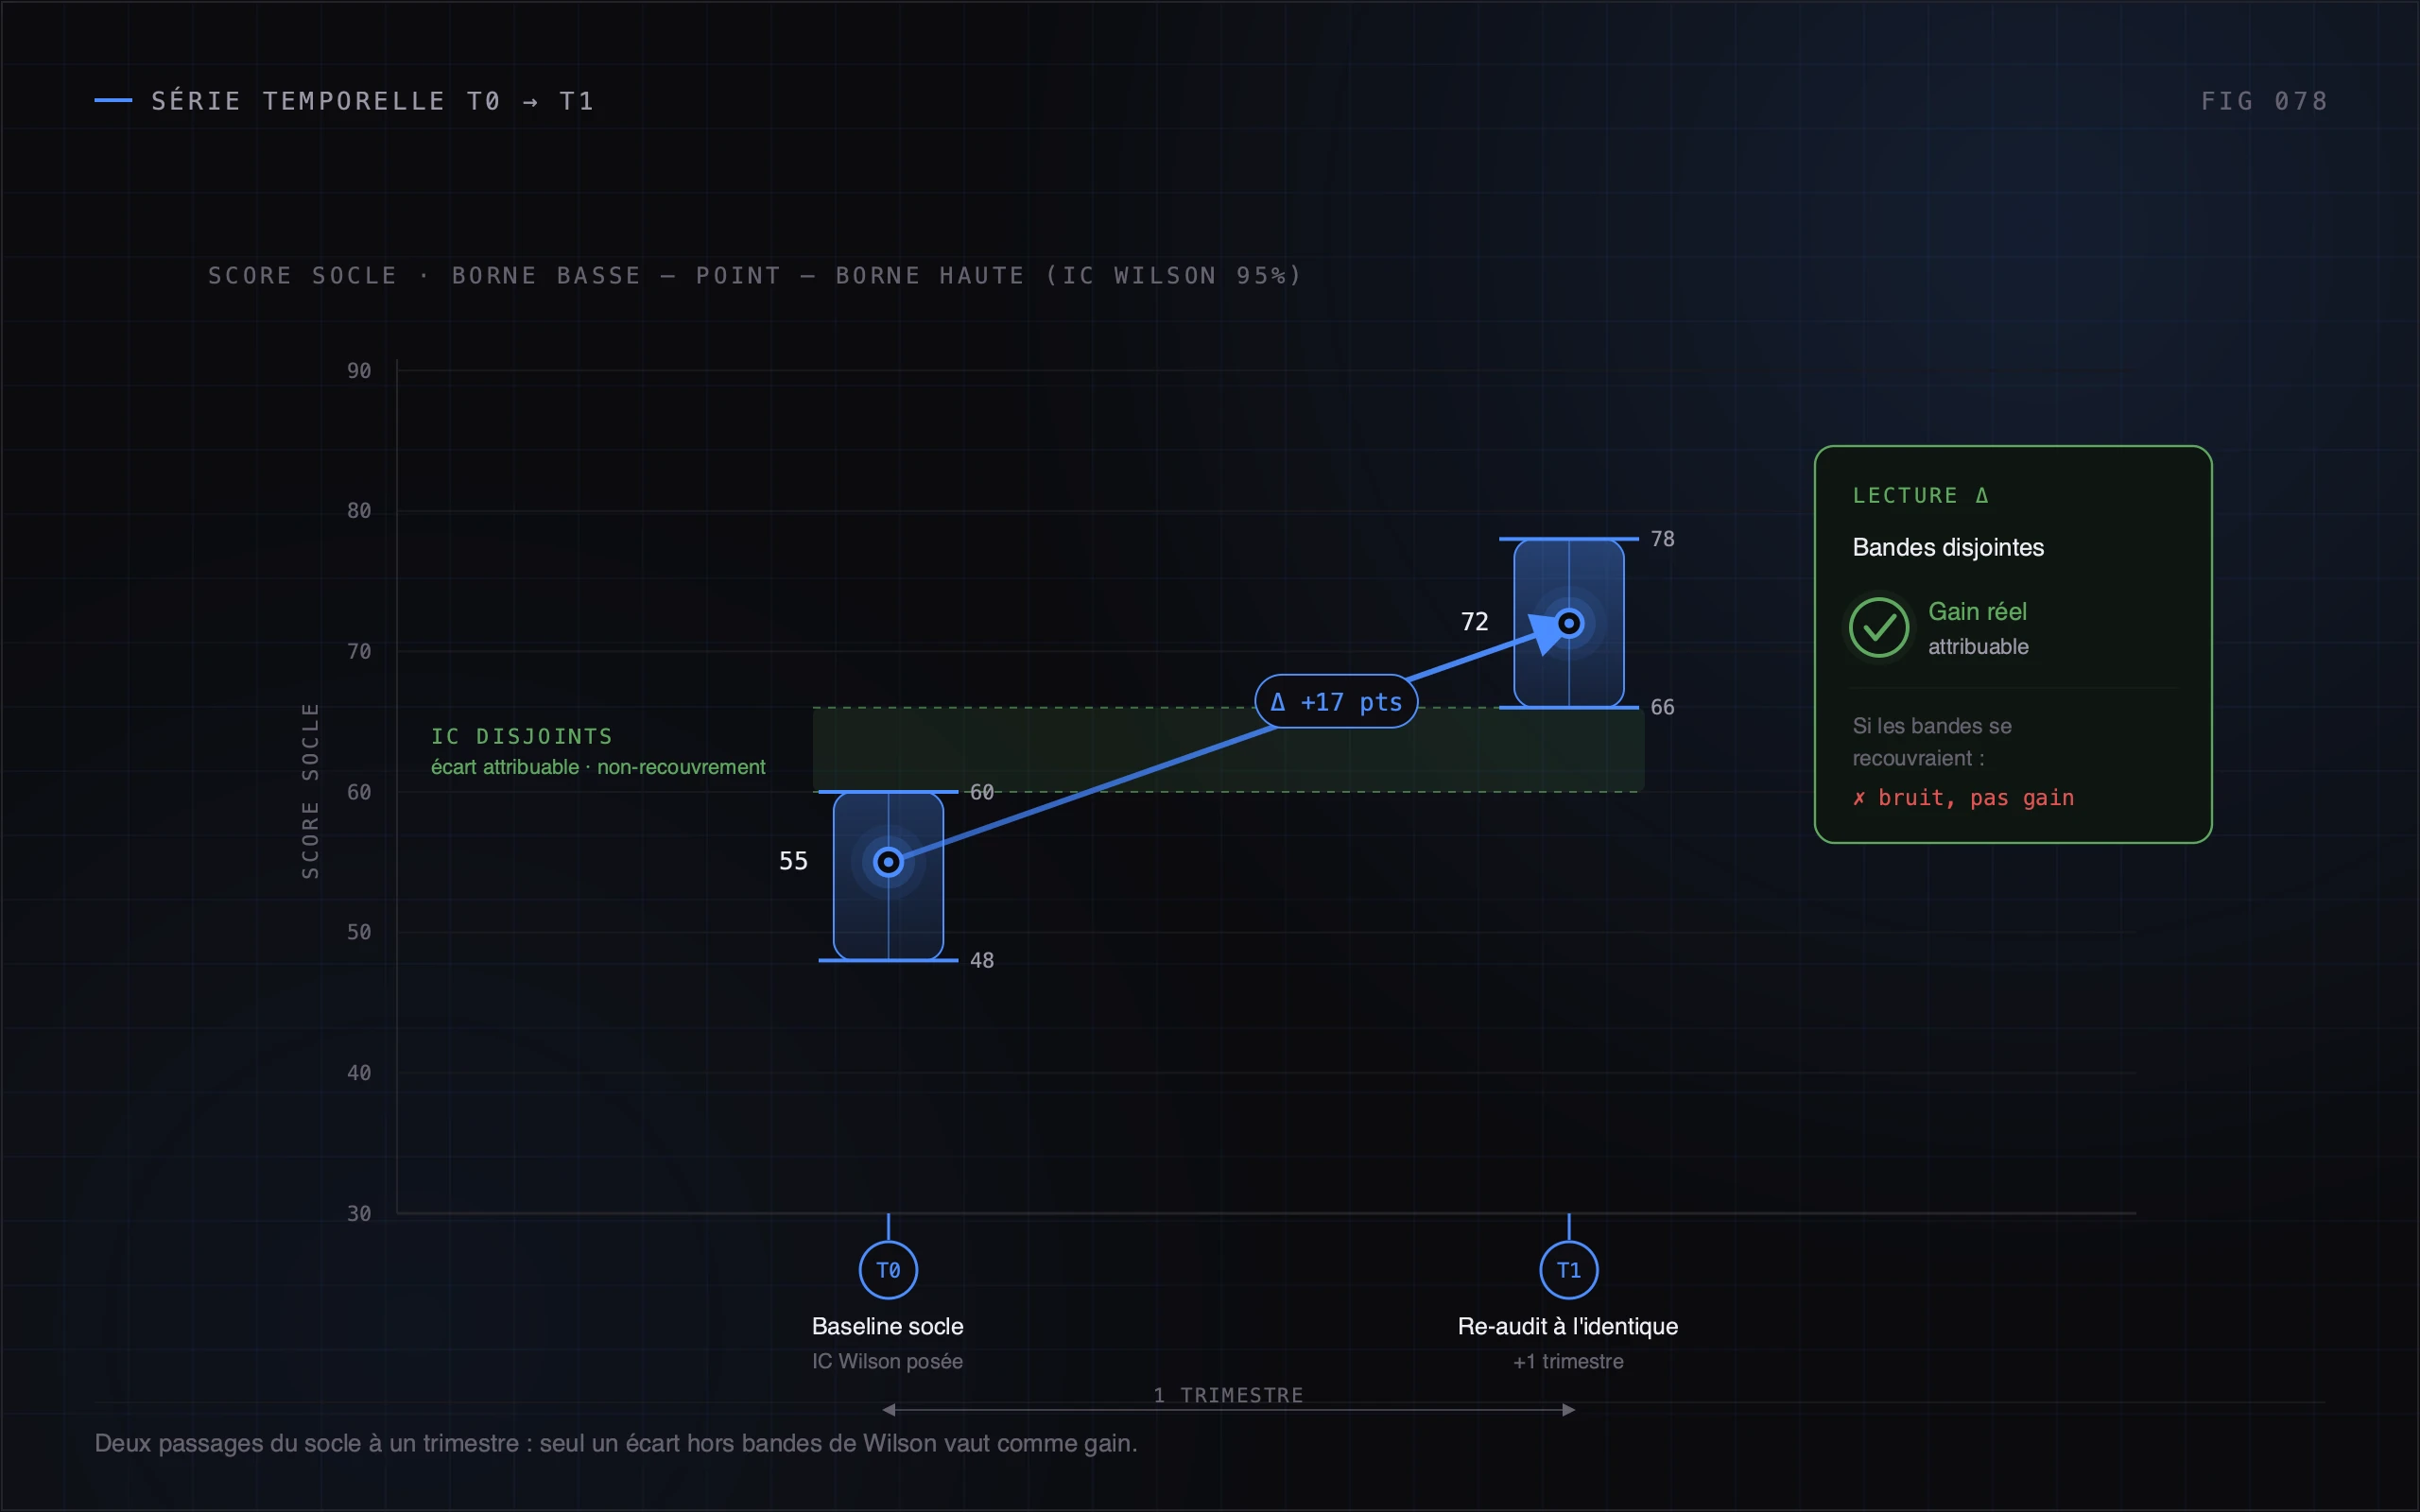Click the T1 lower bound cap at 66
This screenshot has width=2420, height=1512.
point(1568,707)
